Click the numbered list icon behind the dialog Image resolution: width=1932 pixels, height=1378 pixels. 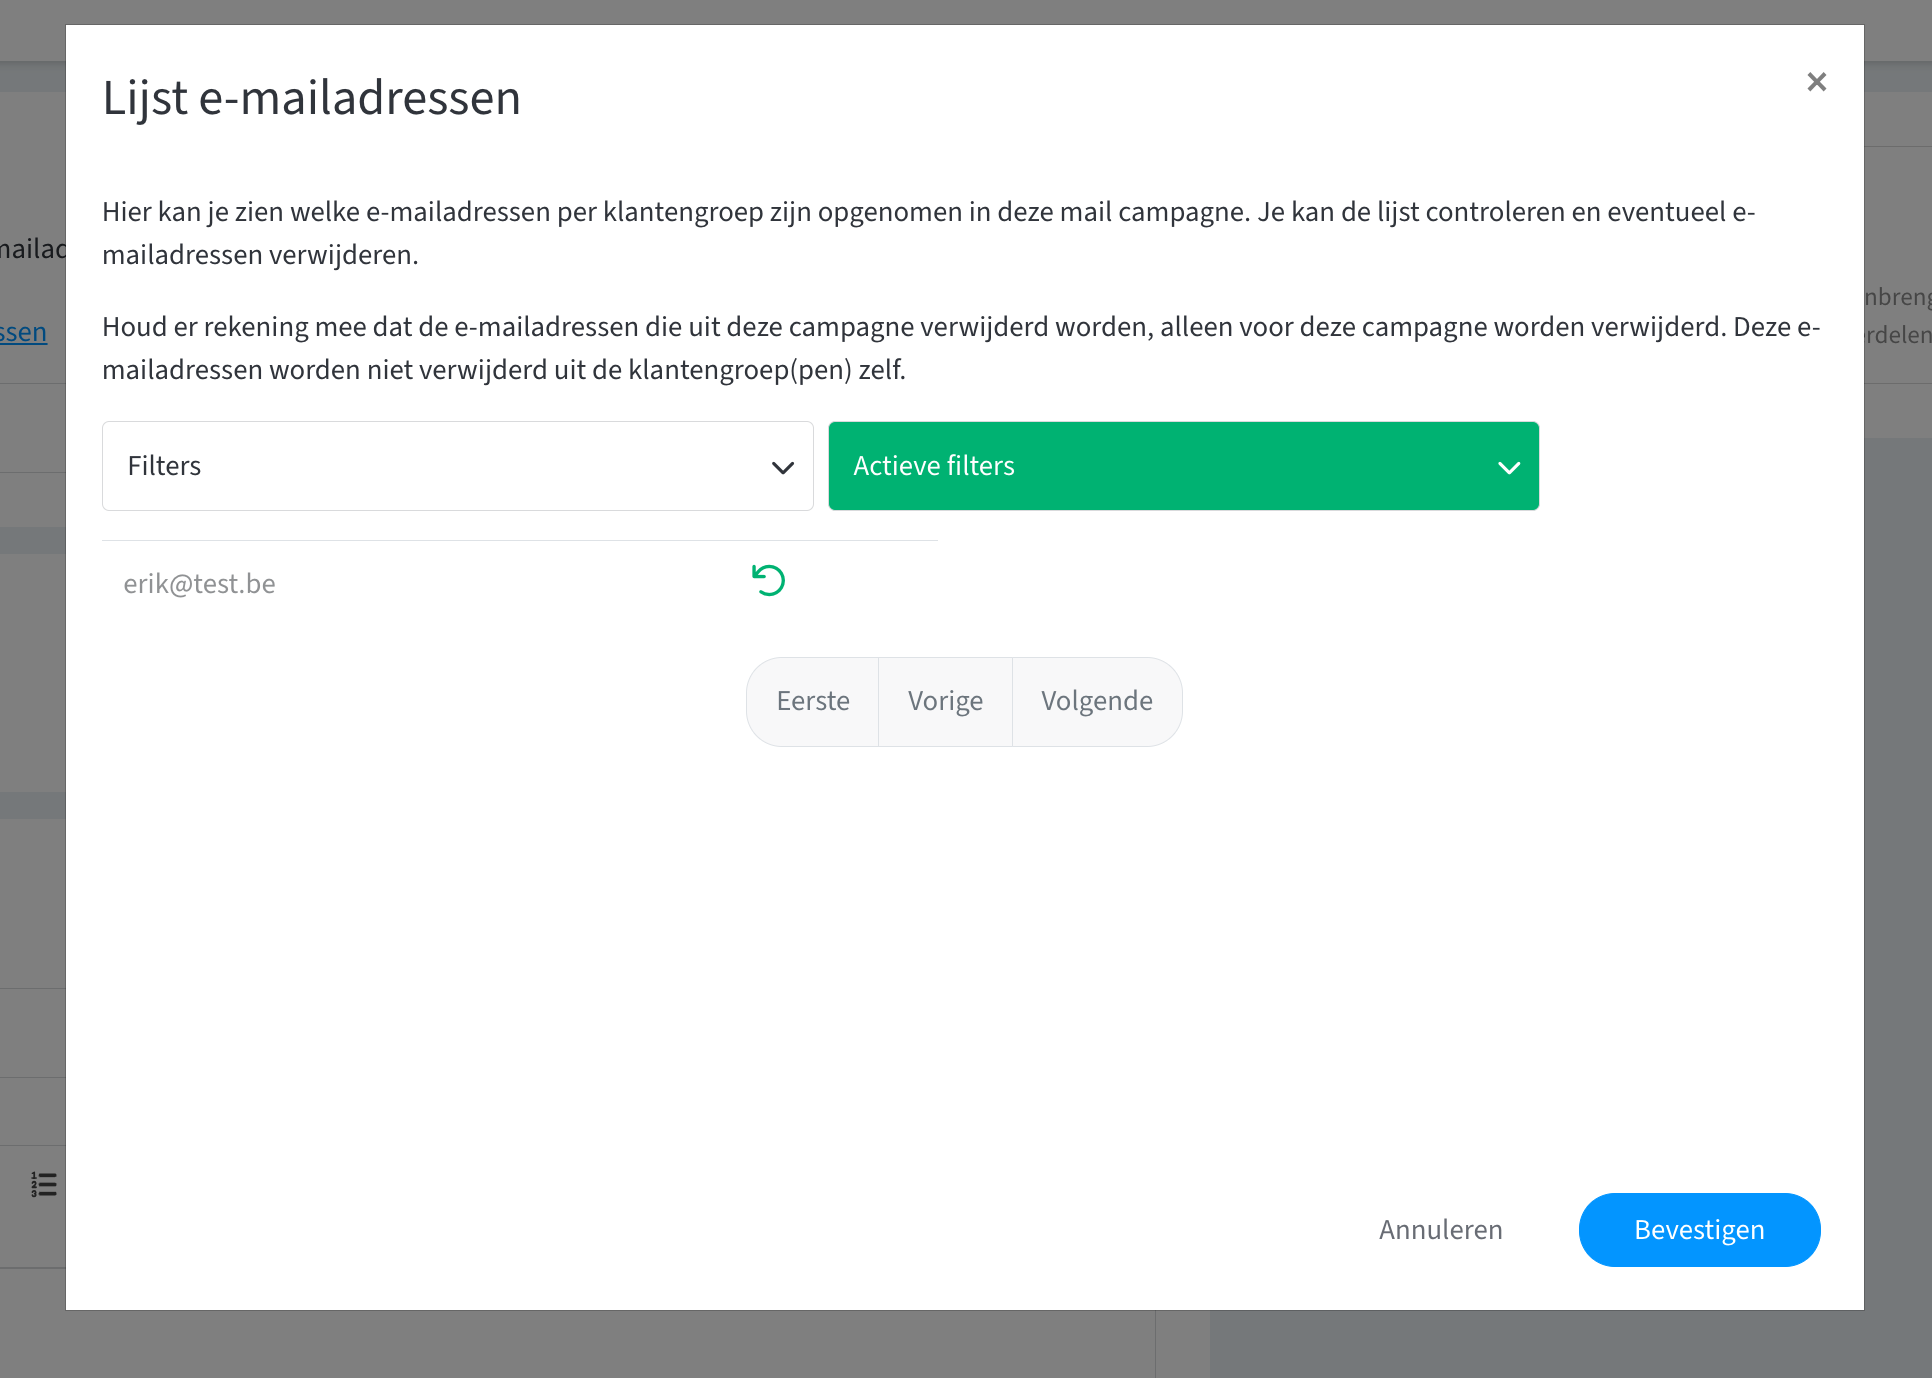(x=43, y=1184)
